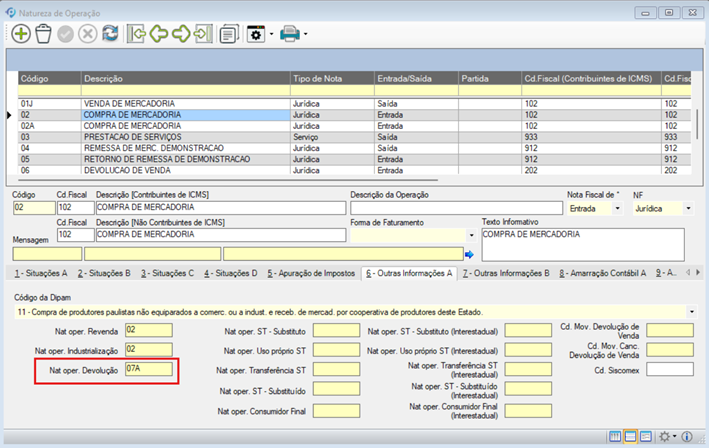Click the green plus add record icon
This screenshot has width=709, height=448.
[x=21, y=34]
